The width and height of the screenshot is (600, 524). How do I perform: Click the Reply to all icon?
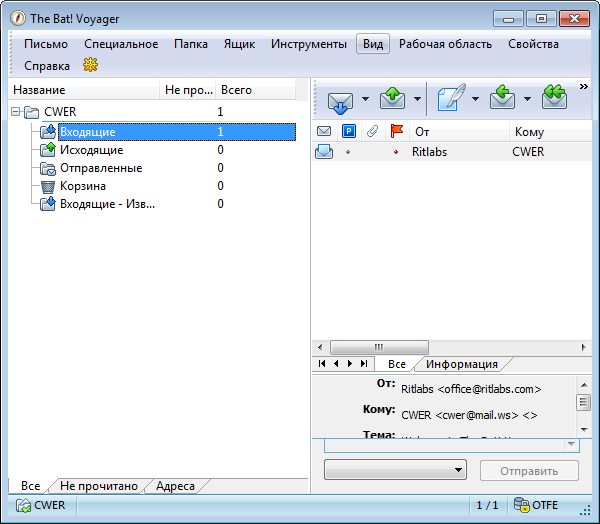554,99
